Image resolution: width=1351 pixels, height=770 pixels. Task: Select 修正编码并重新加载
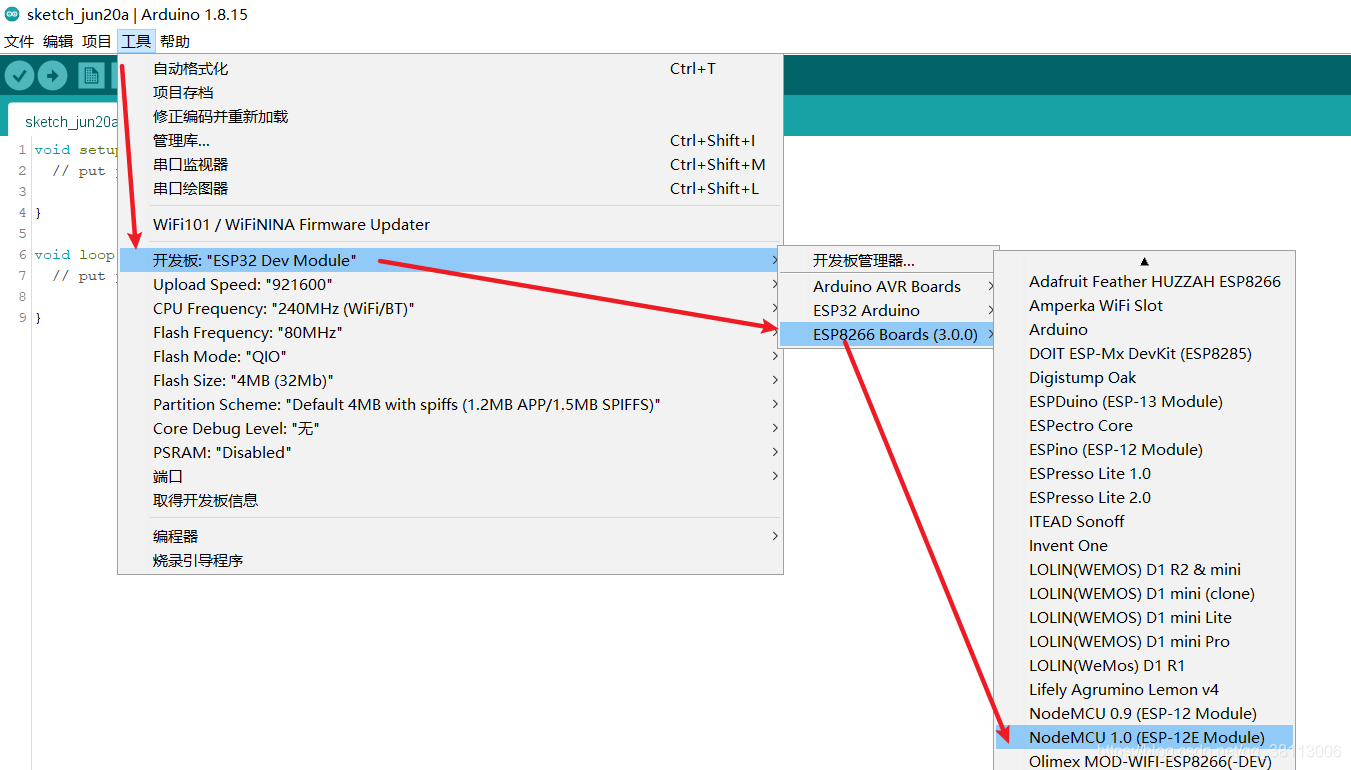coord(450,117)
